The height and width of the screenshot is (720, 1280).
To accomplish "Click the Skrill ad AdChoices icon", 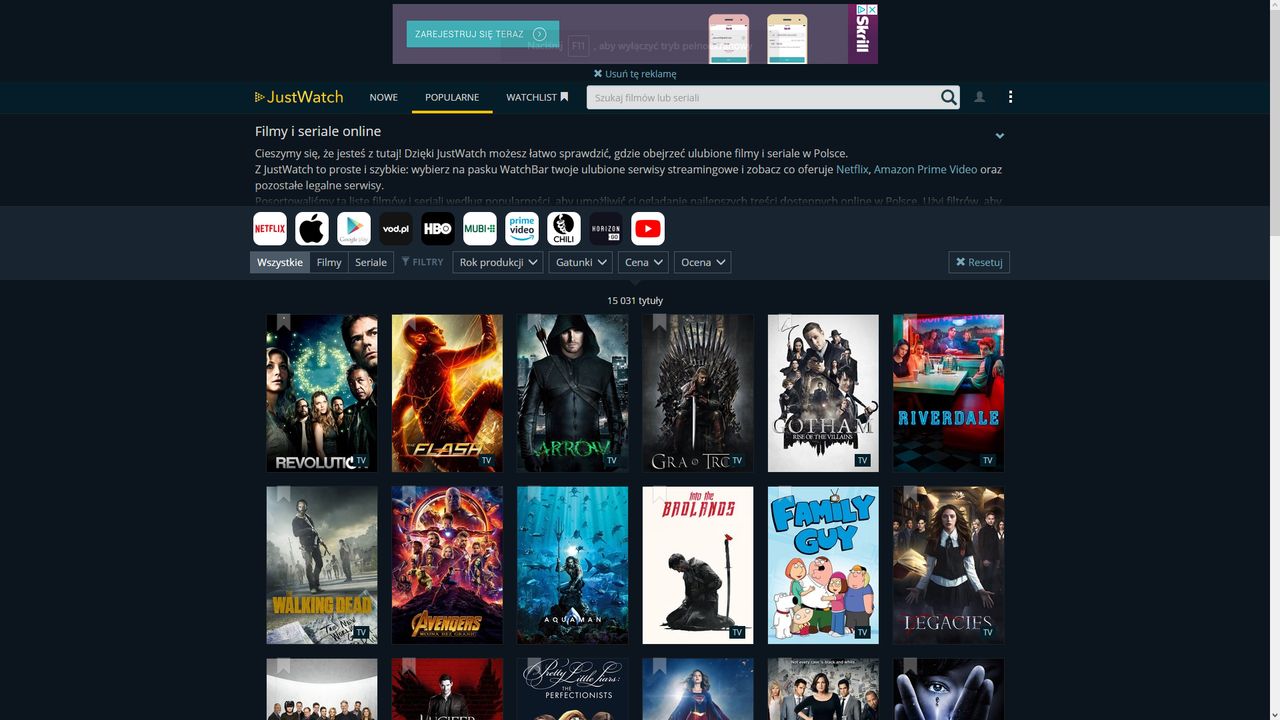I will (x=861, y=10).
